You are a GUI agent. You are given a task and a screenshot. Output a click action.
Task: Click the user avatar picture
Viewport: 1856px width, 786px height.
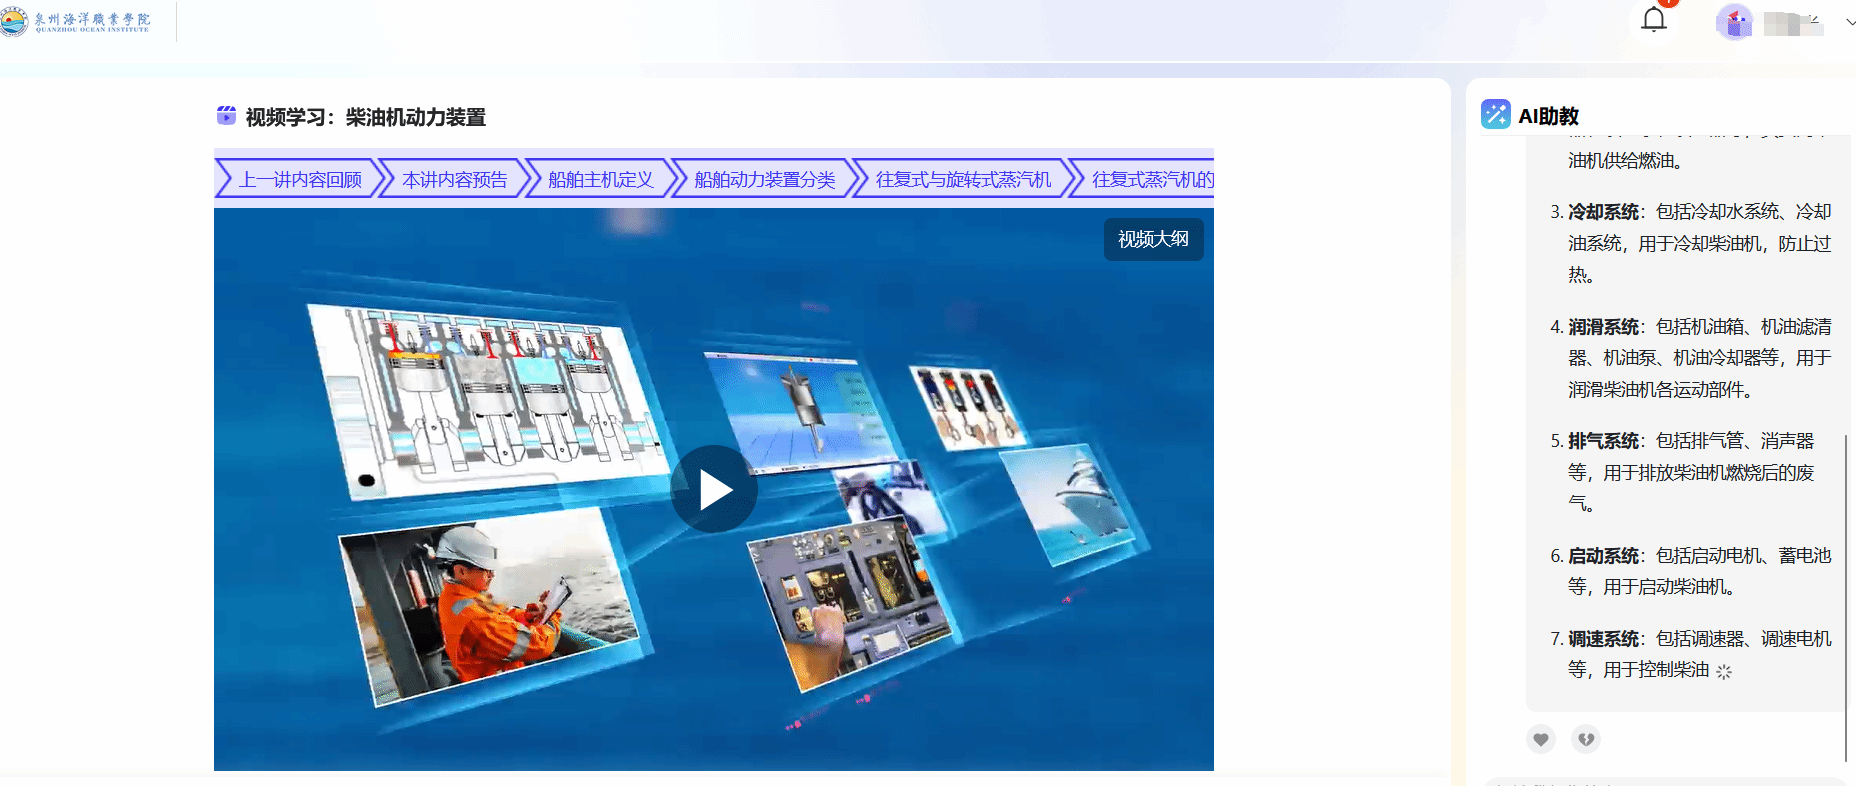tap(1734, 22)
